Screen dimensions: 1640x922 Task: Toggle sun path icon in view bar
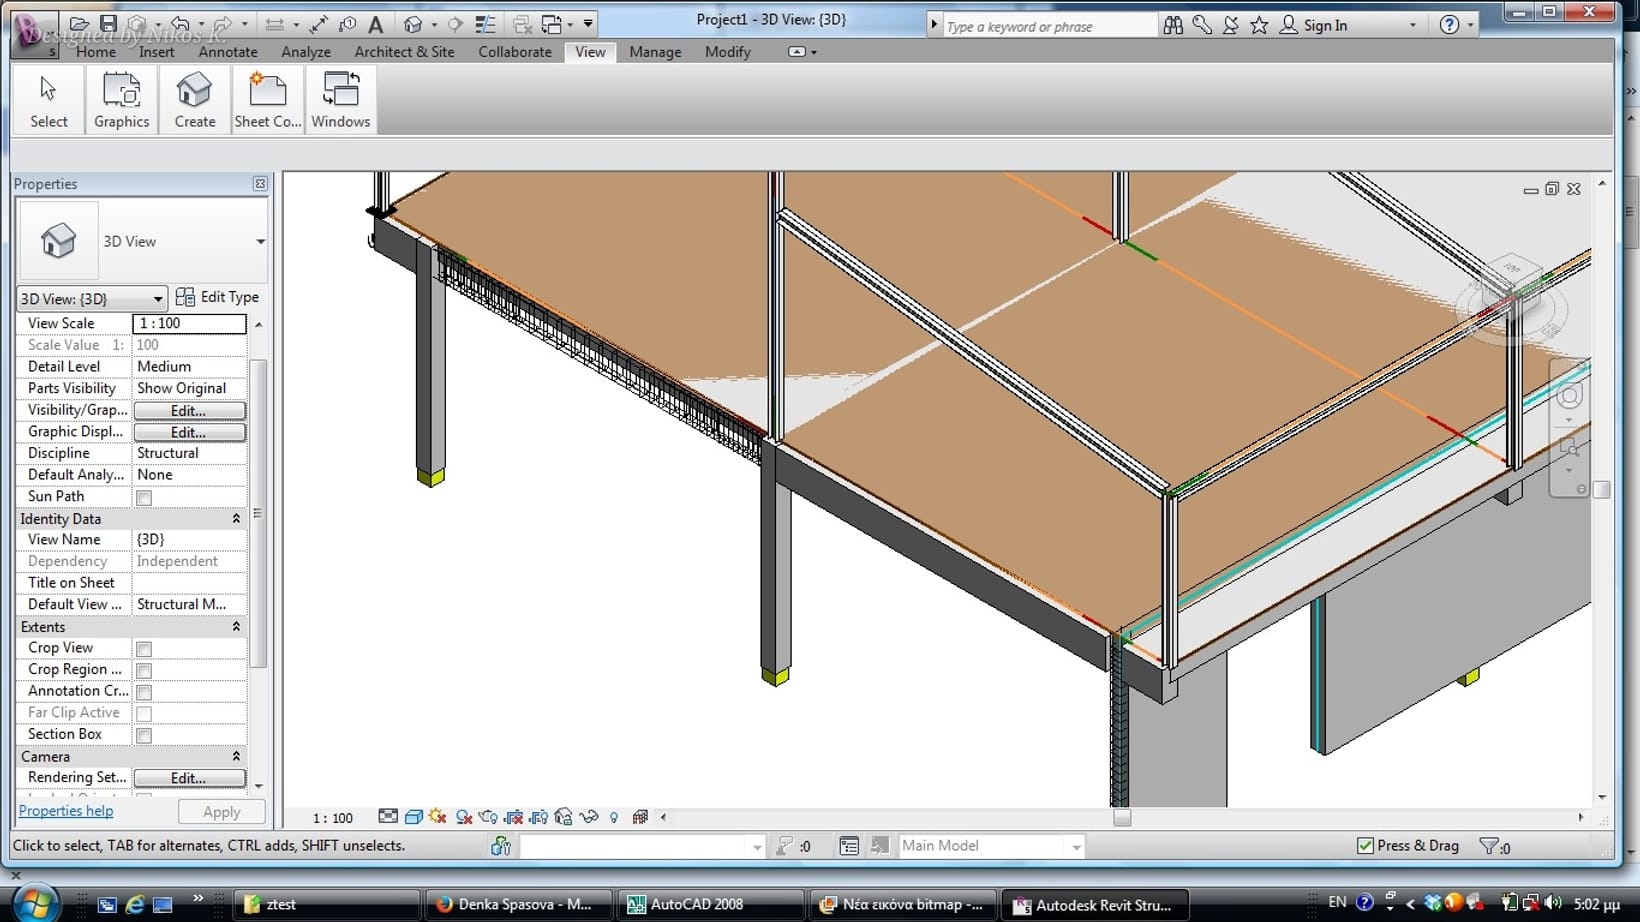(438, 817)
